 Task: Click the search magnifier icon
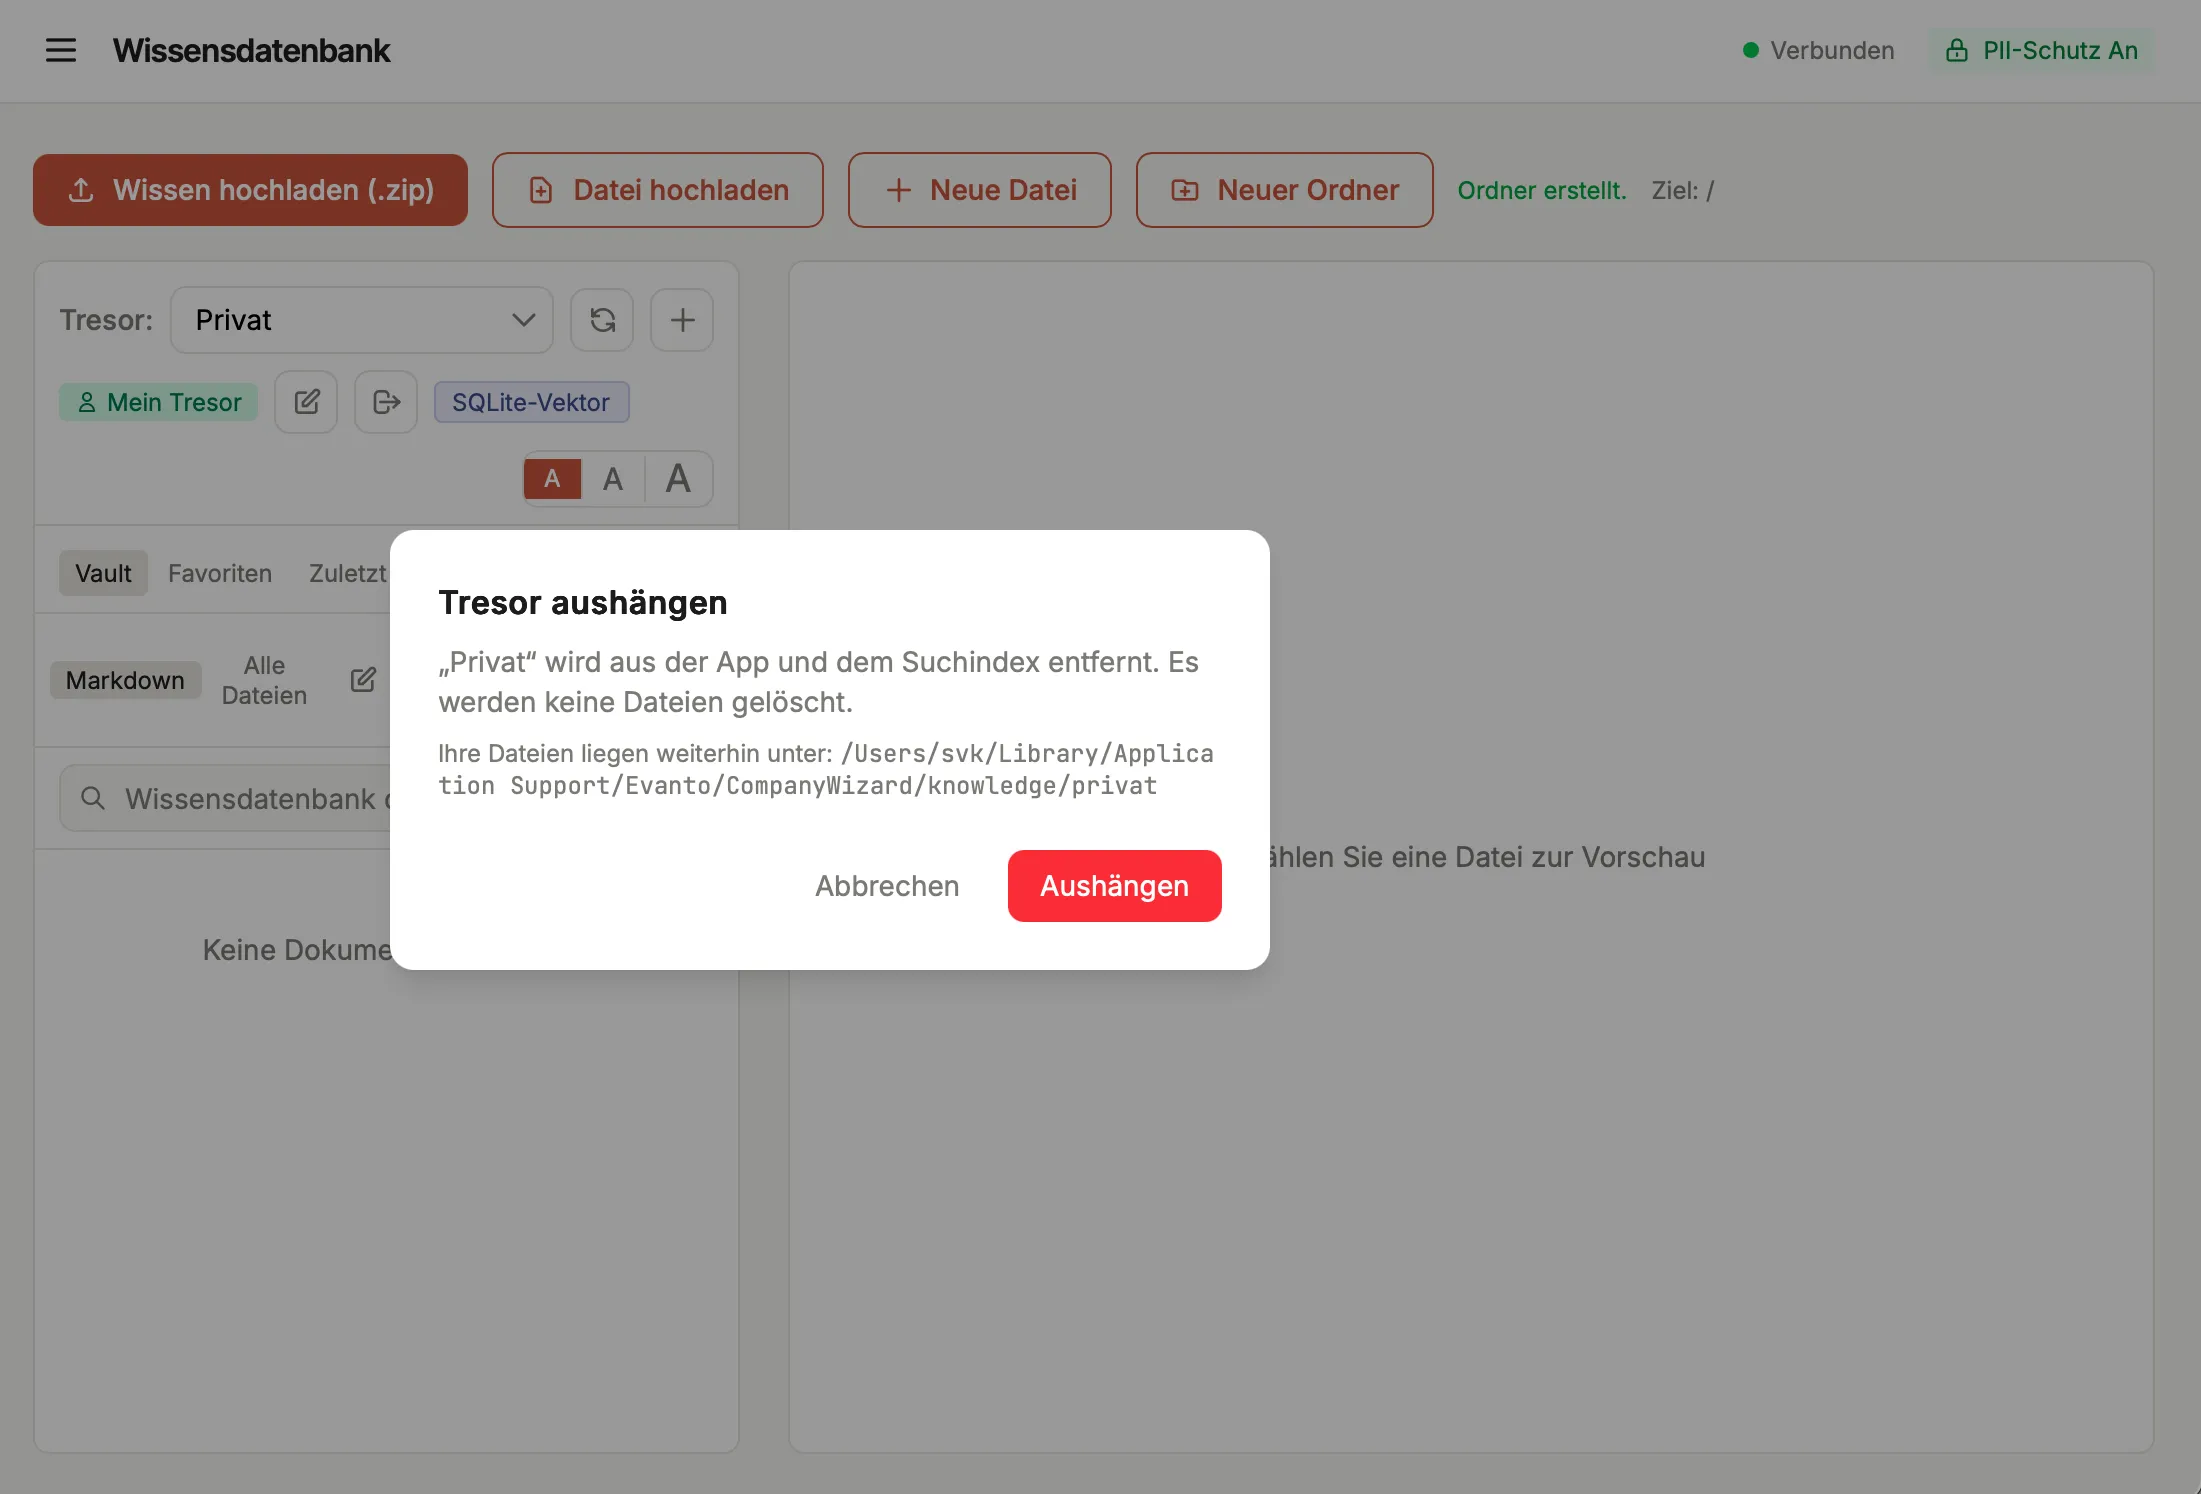(93, 798)
